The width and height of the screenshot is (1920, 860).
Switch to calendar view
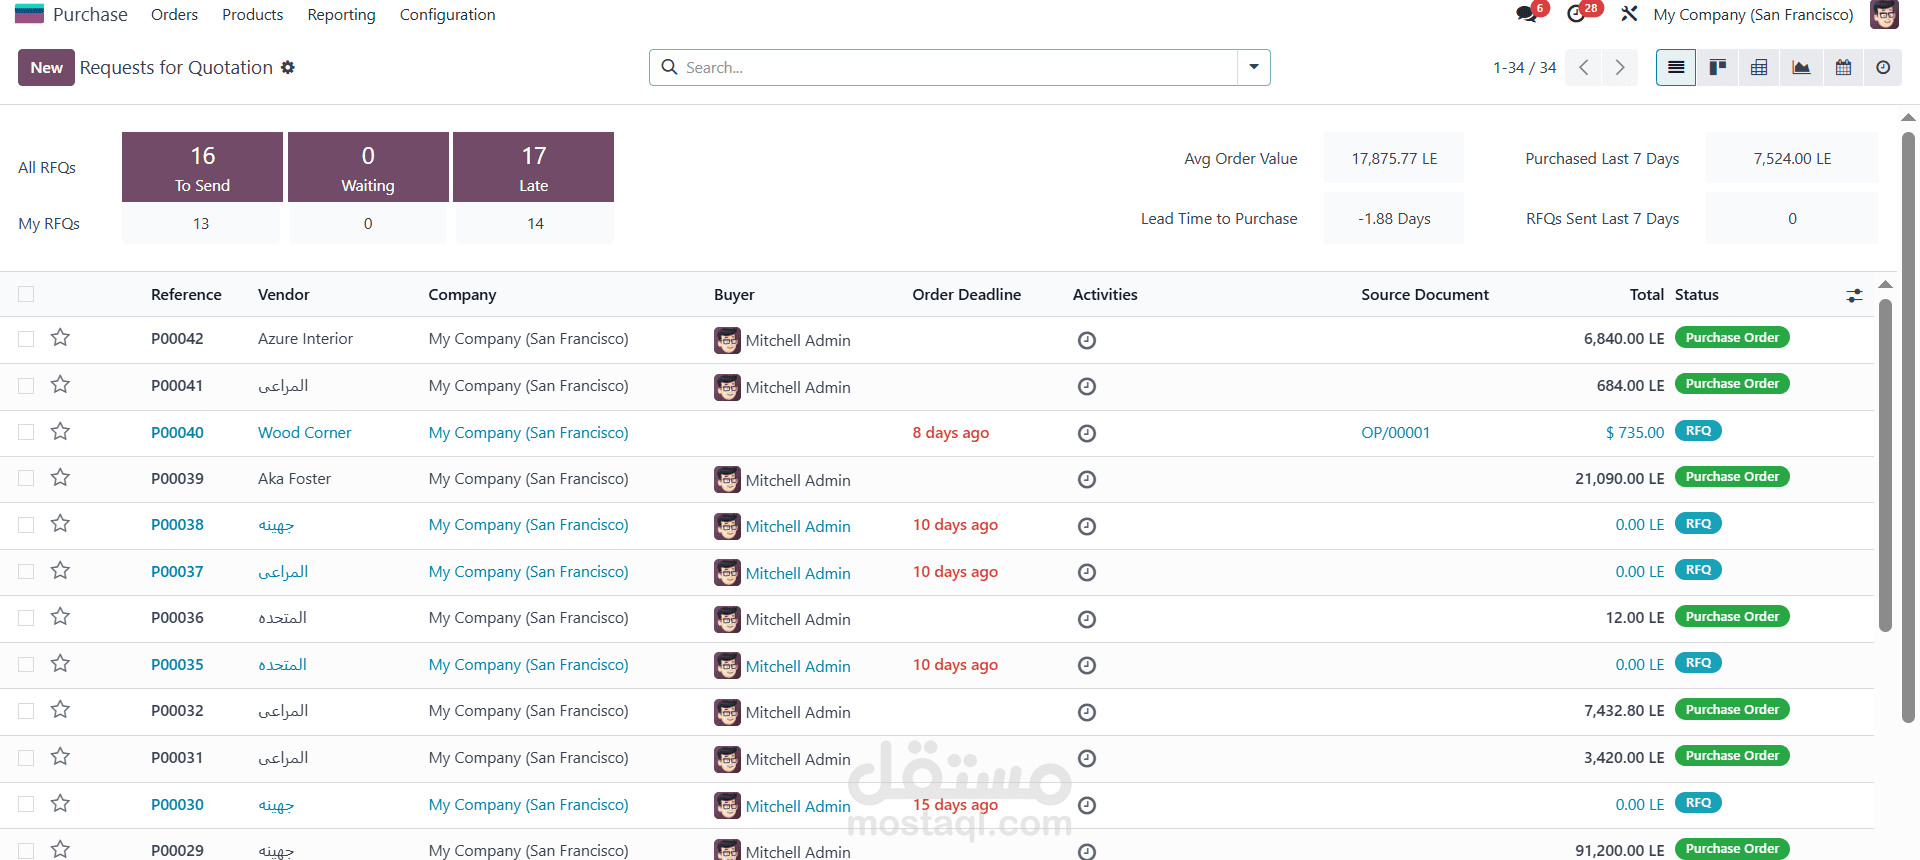[x=1843, y=67]
